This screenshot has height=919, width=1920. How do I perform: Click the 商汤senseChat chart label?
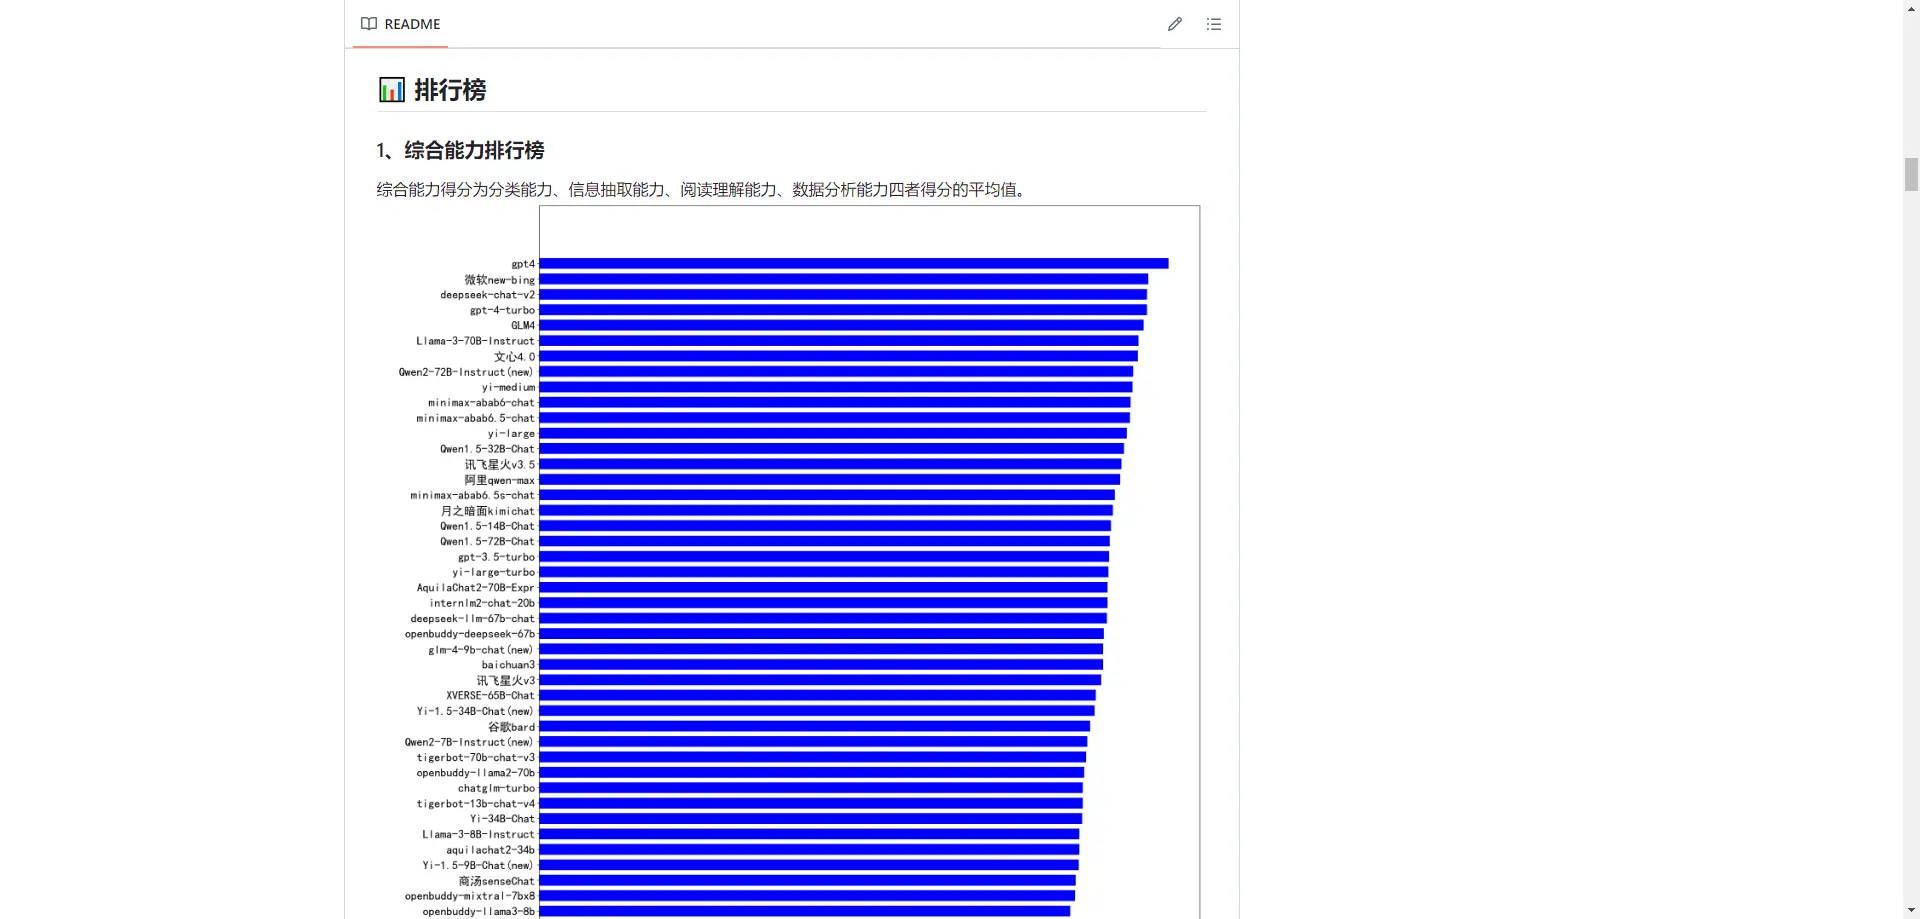(496, 881)
